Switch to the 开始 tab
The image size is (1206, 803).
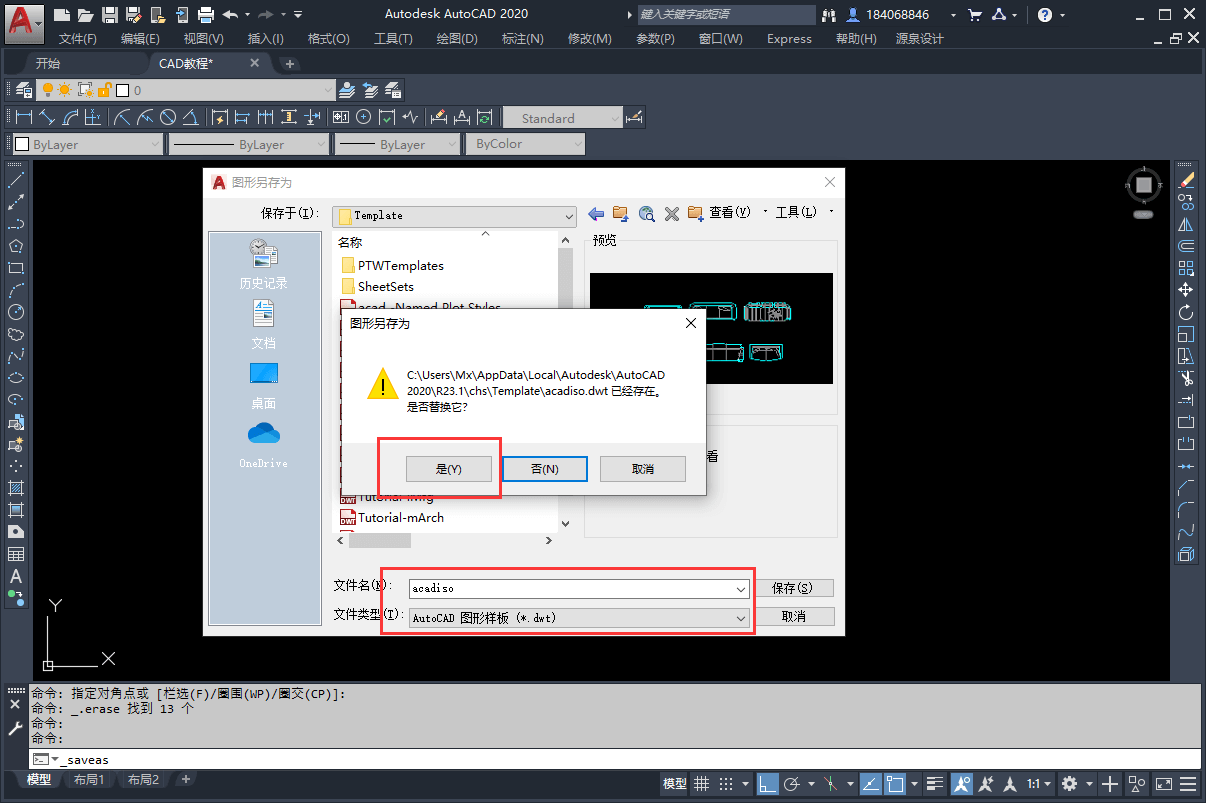point(48,63)
